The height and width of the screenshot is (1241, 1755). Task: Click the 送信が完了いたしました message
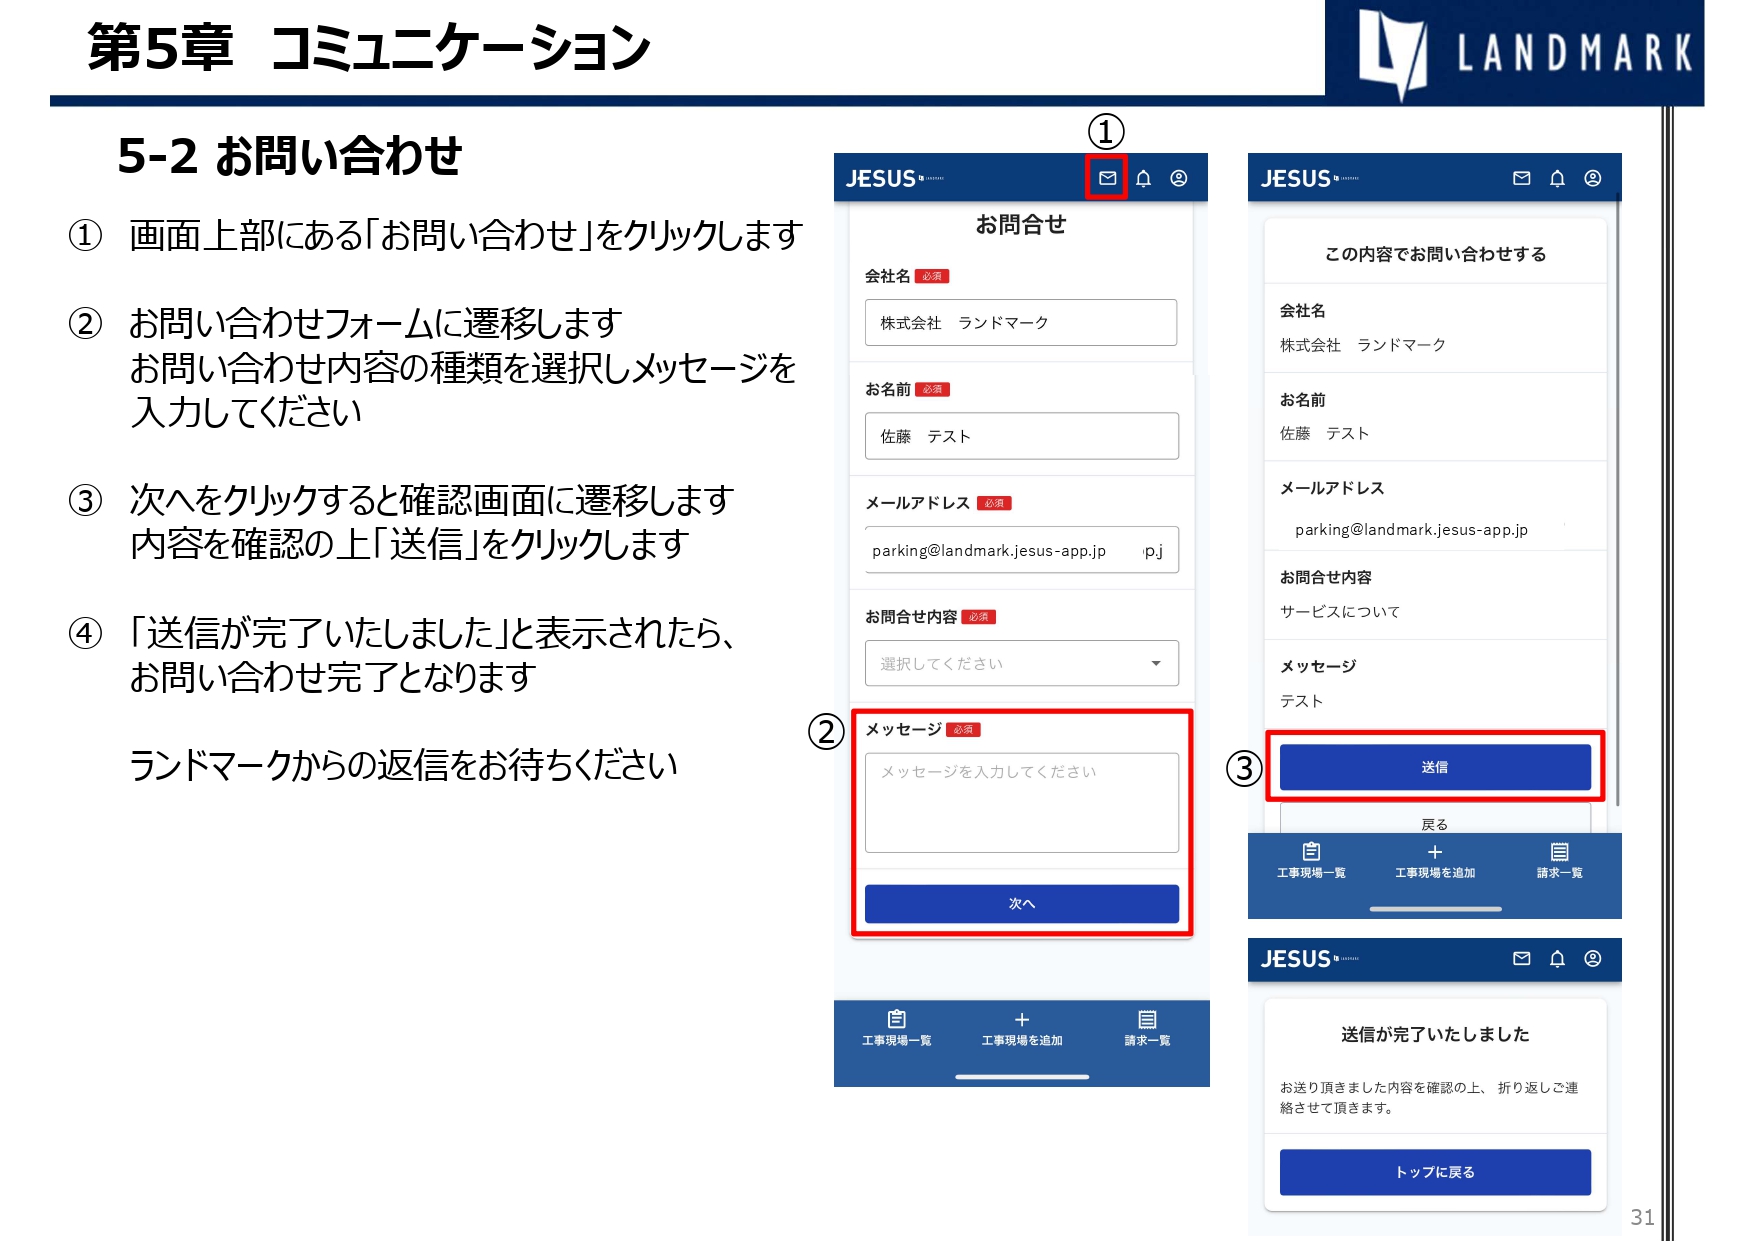point(1435,1034)
